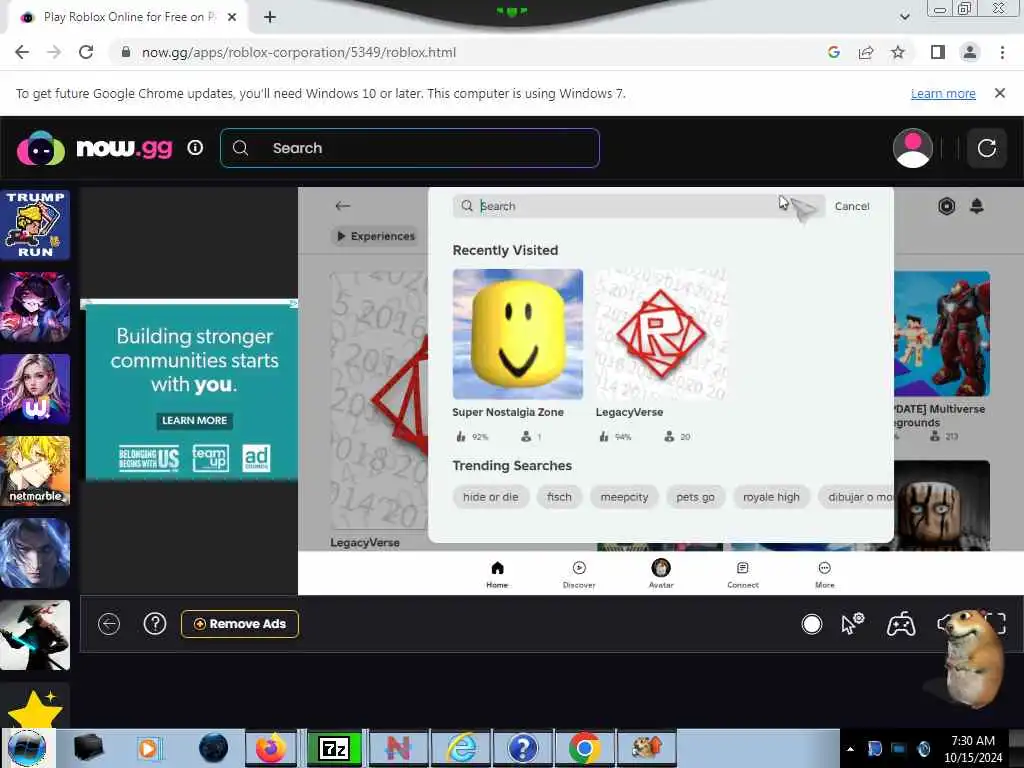Open the netmarble game in sidebar
Screen dimensions: 1024x768
(x=35, y=471)
